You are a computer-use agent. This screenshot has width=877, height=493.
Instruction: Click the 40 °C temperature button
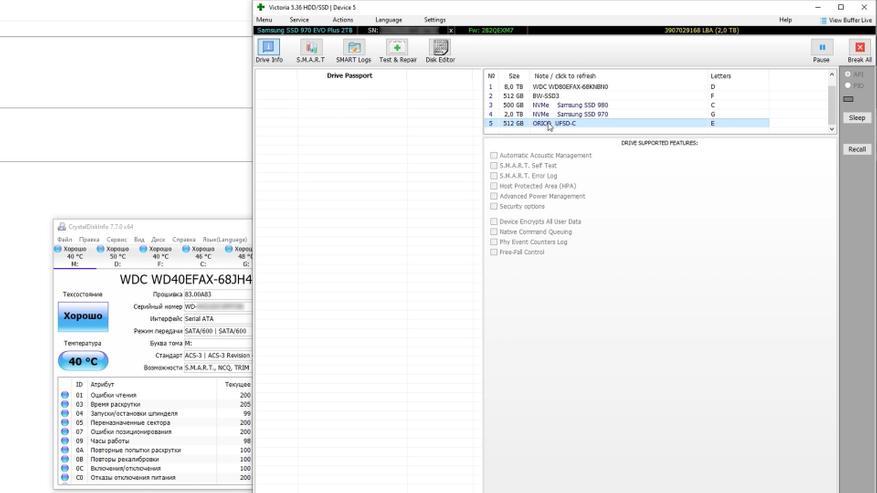point(83,361)
